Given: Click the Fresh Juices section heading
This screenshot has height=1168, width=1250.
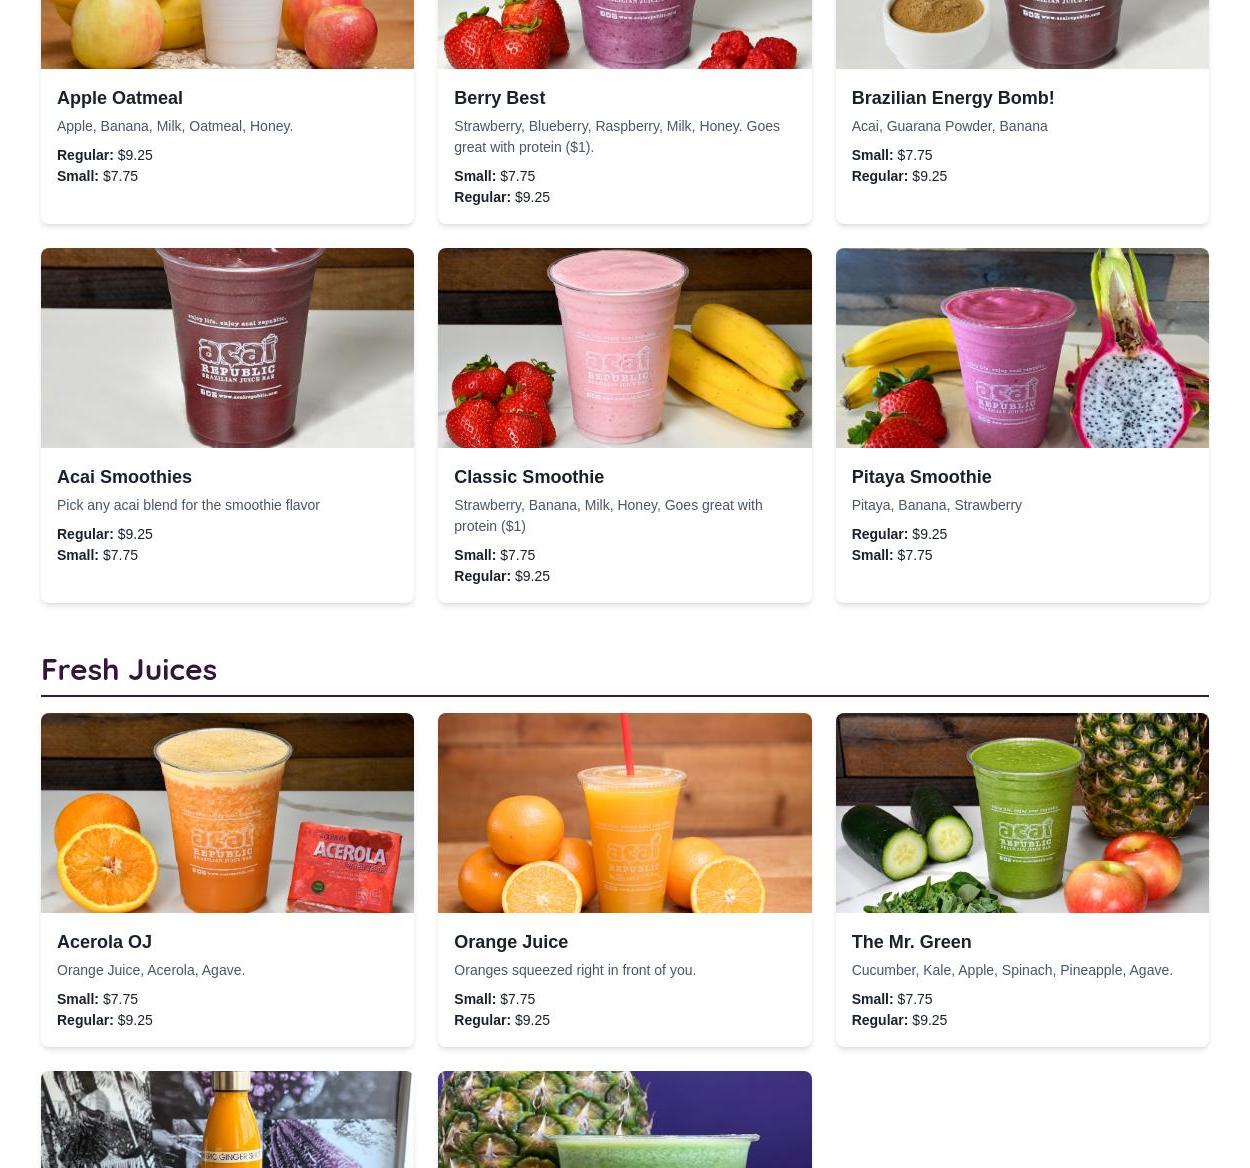Looking at the screenshot, I should [129, 669].
